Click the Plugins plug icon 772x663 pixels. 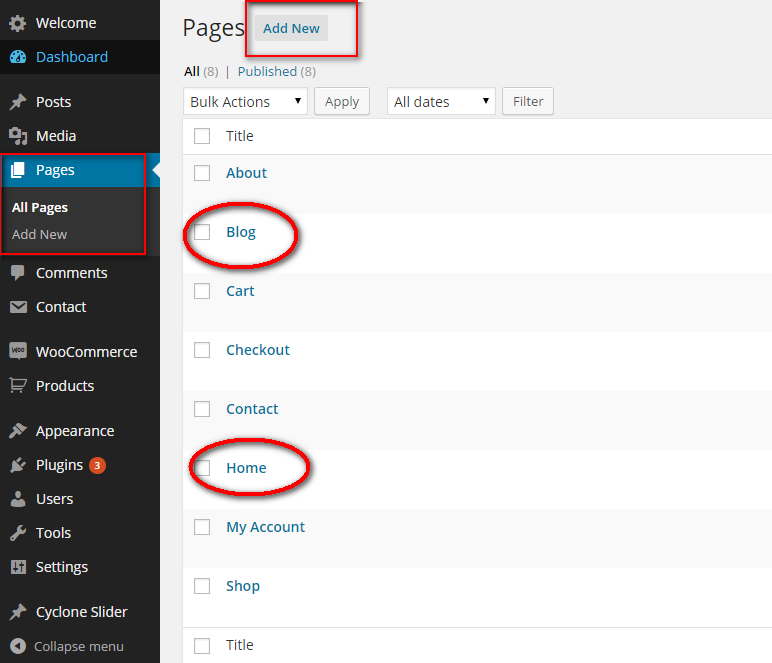click(18, 465)
